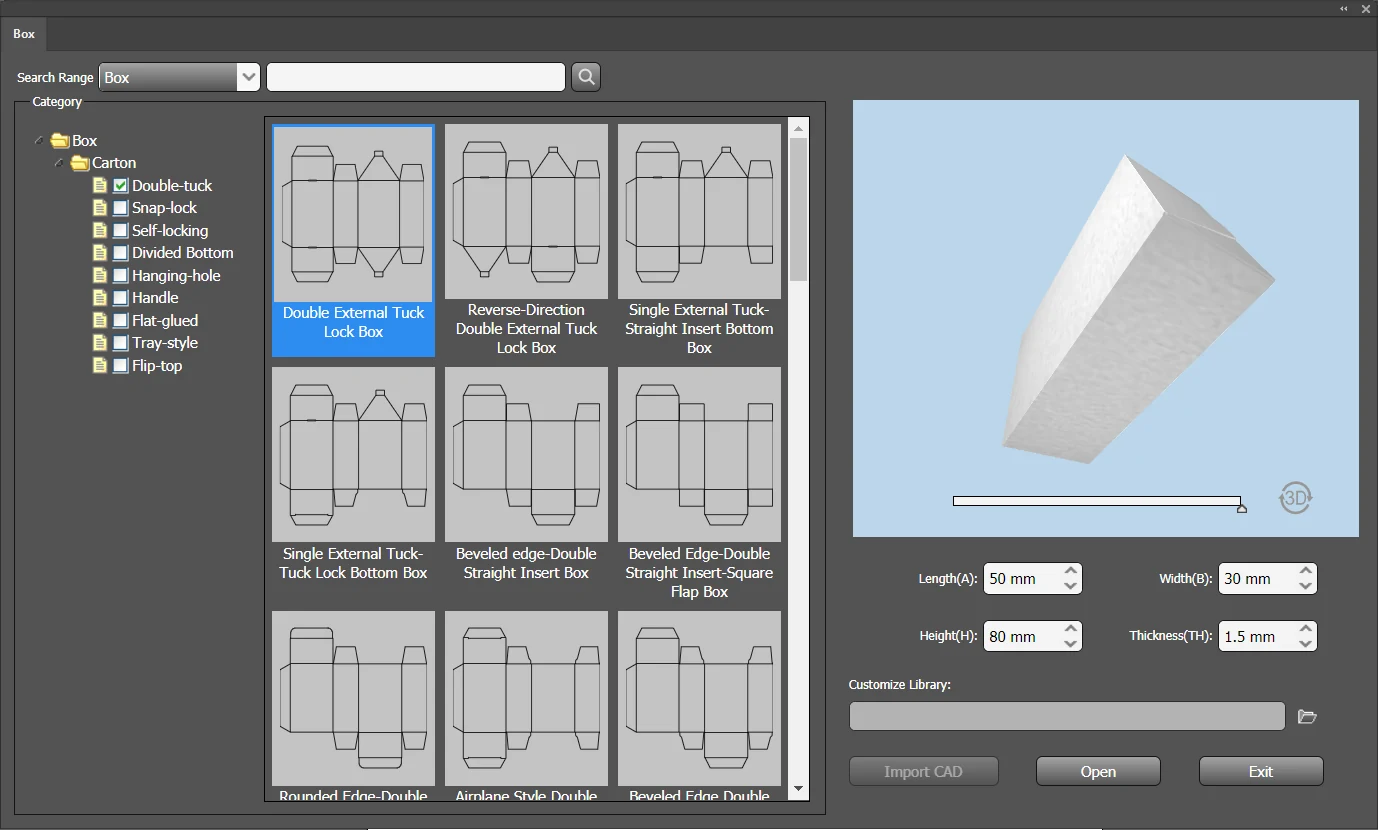Check the Divided Bottom checkbox

(x=120, y=253)
